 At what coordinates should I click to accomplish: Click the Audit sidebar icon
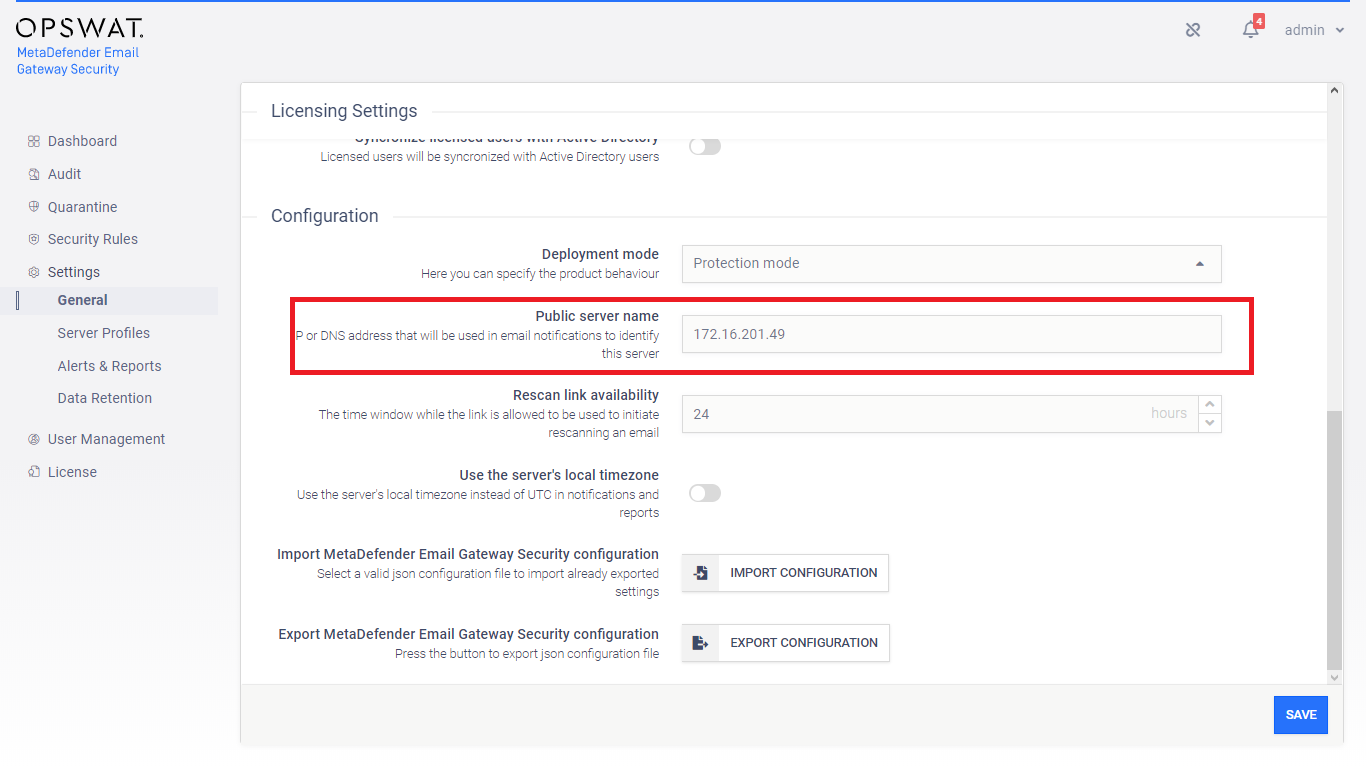tap(34, 174)
